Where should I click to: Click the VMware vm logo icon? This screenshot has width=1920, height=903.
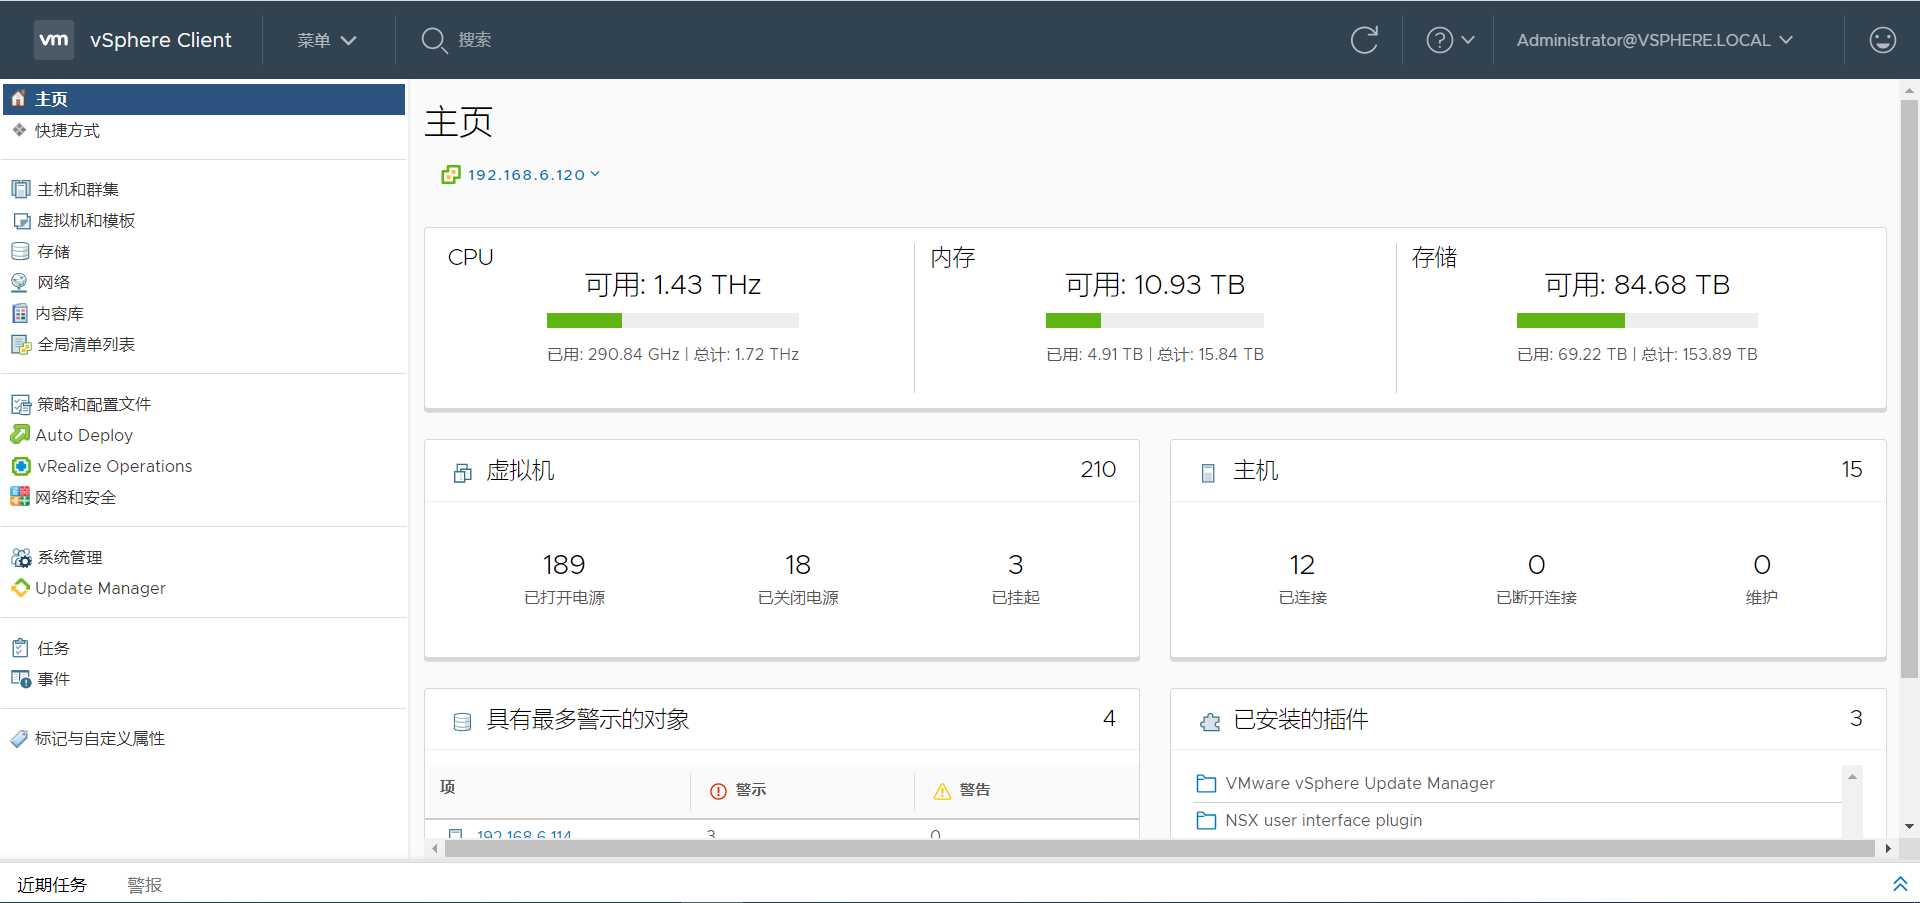[54, 40]
